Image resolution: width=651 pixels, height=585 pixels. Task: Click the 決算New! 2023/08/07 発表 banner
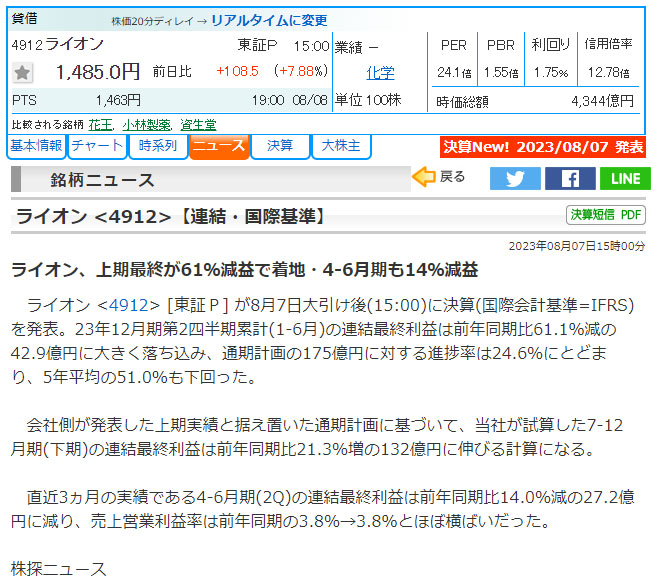point(543,147)
